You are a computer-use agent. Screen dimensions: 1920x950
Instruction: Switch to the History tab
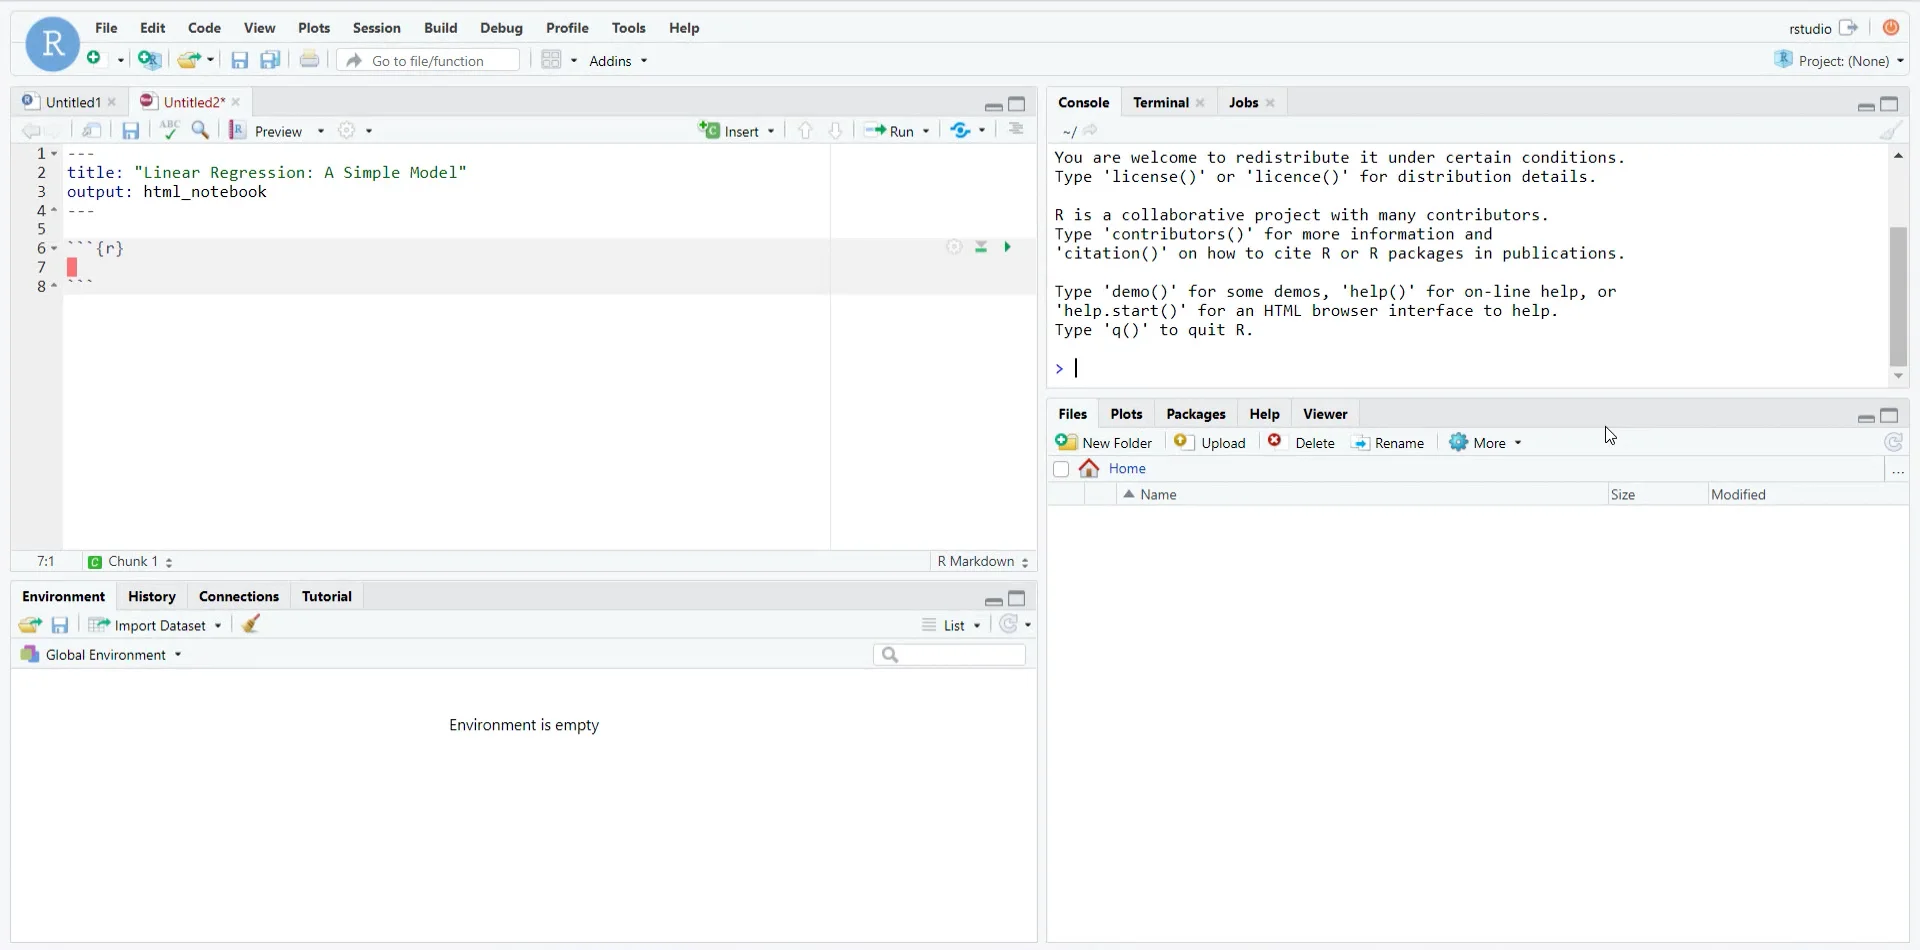tap(152, 596)
